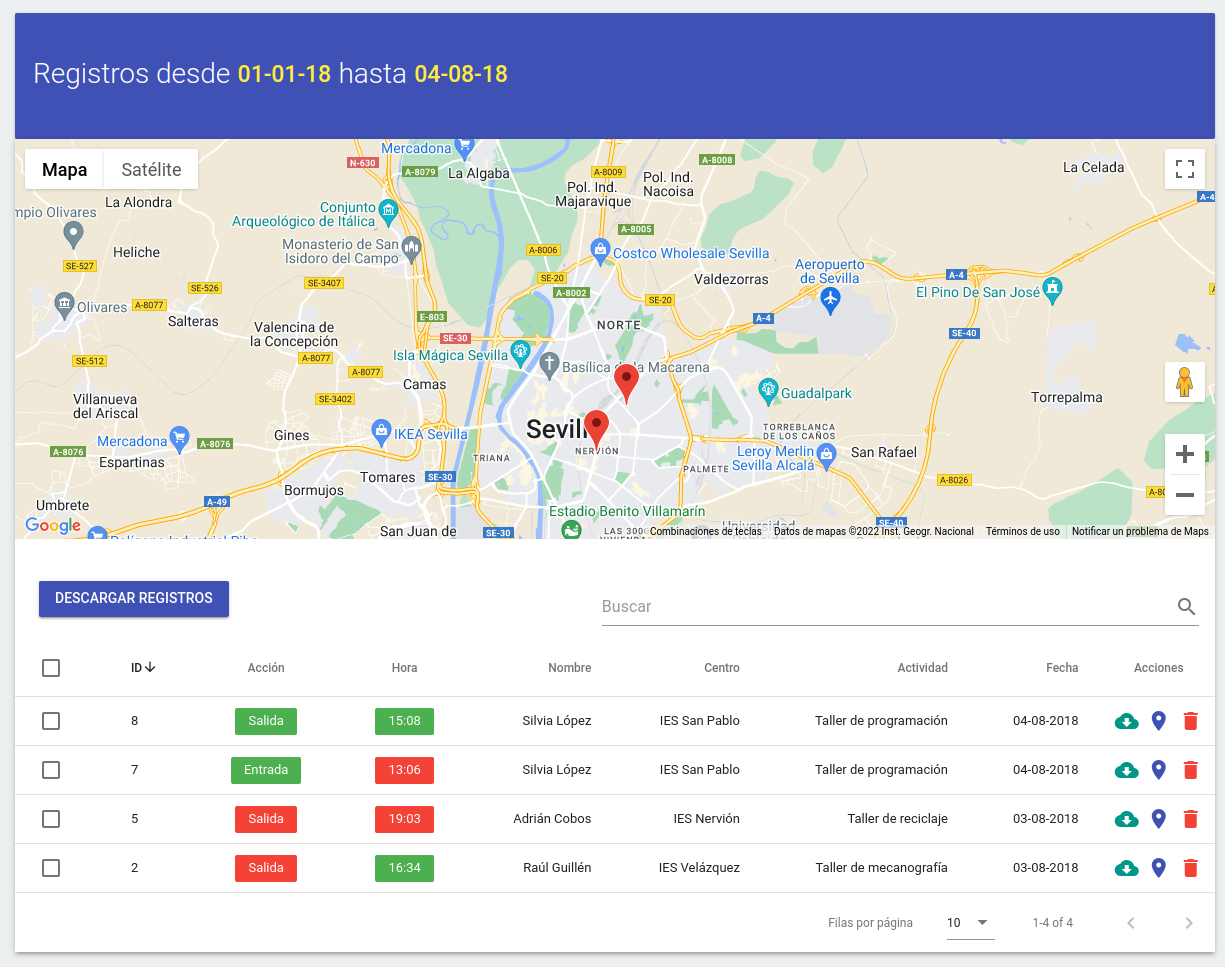
Task: Focus the Buscar search field
Action: pos(887,607)
